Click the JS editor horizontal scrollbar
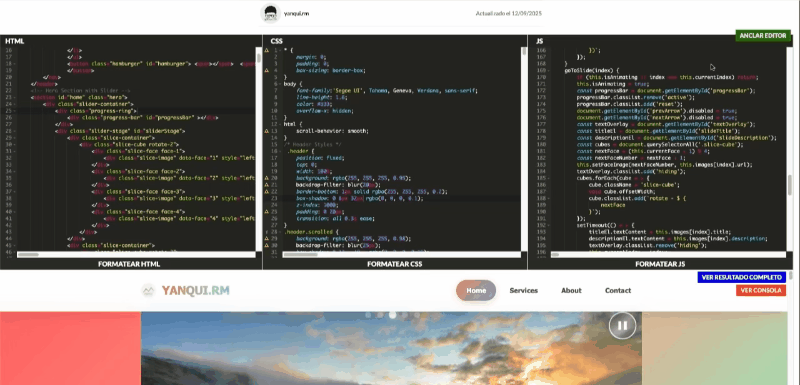Viewport: 800px width, 385px height. 669,254
